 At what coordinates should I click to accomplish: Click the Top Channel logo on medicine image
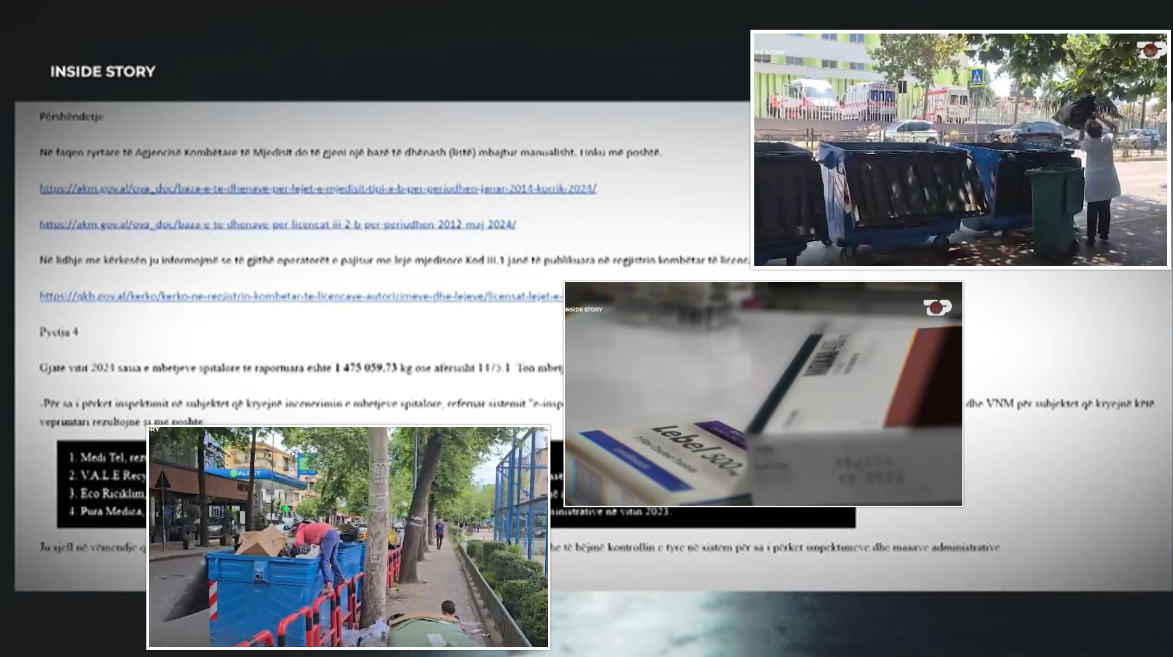point(936,307)
